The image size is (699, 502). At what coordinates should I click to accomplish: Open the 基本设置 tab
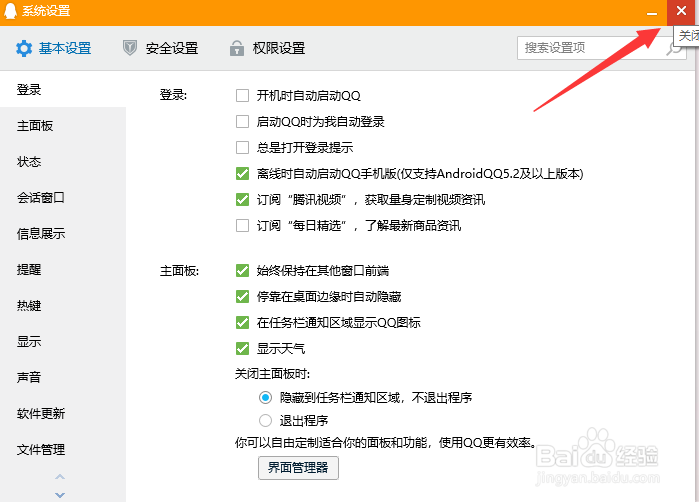point(53,48)
